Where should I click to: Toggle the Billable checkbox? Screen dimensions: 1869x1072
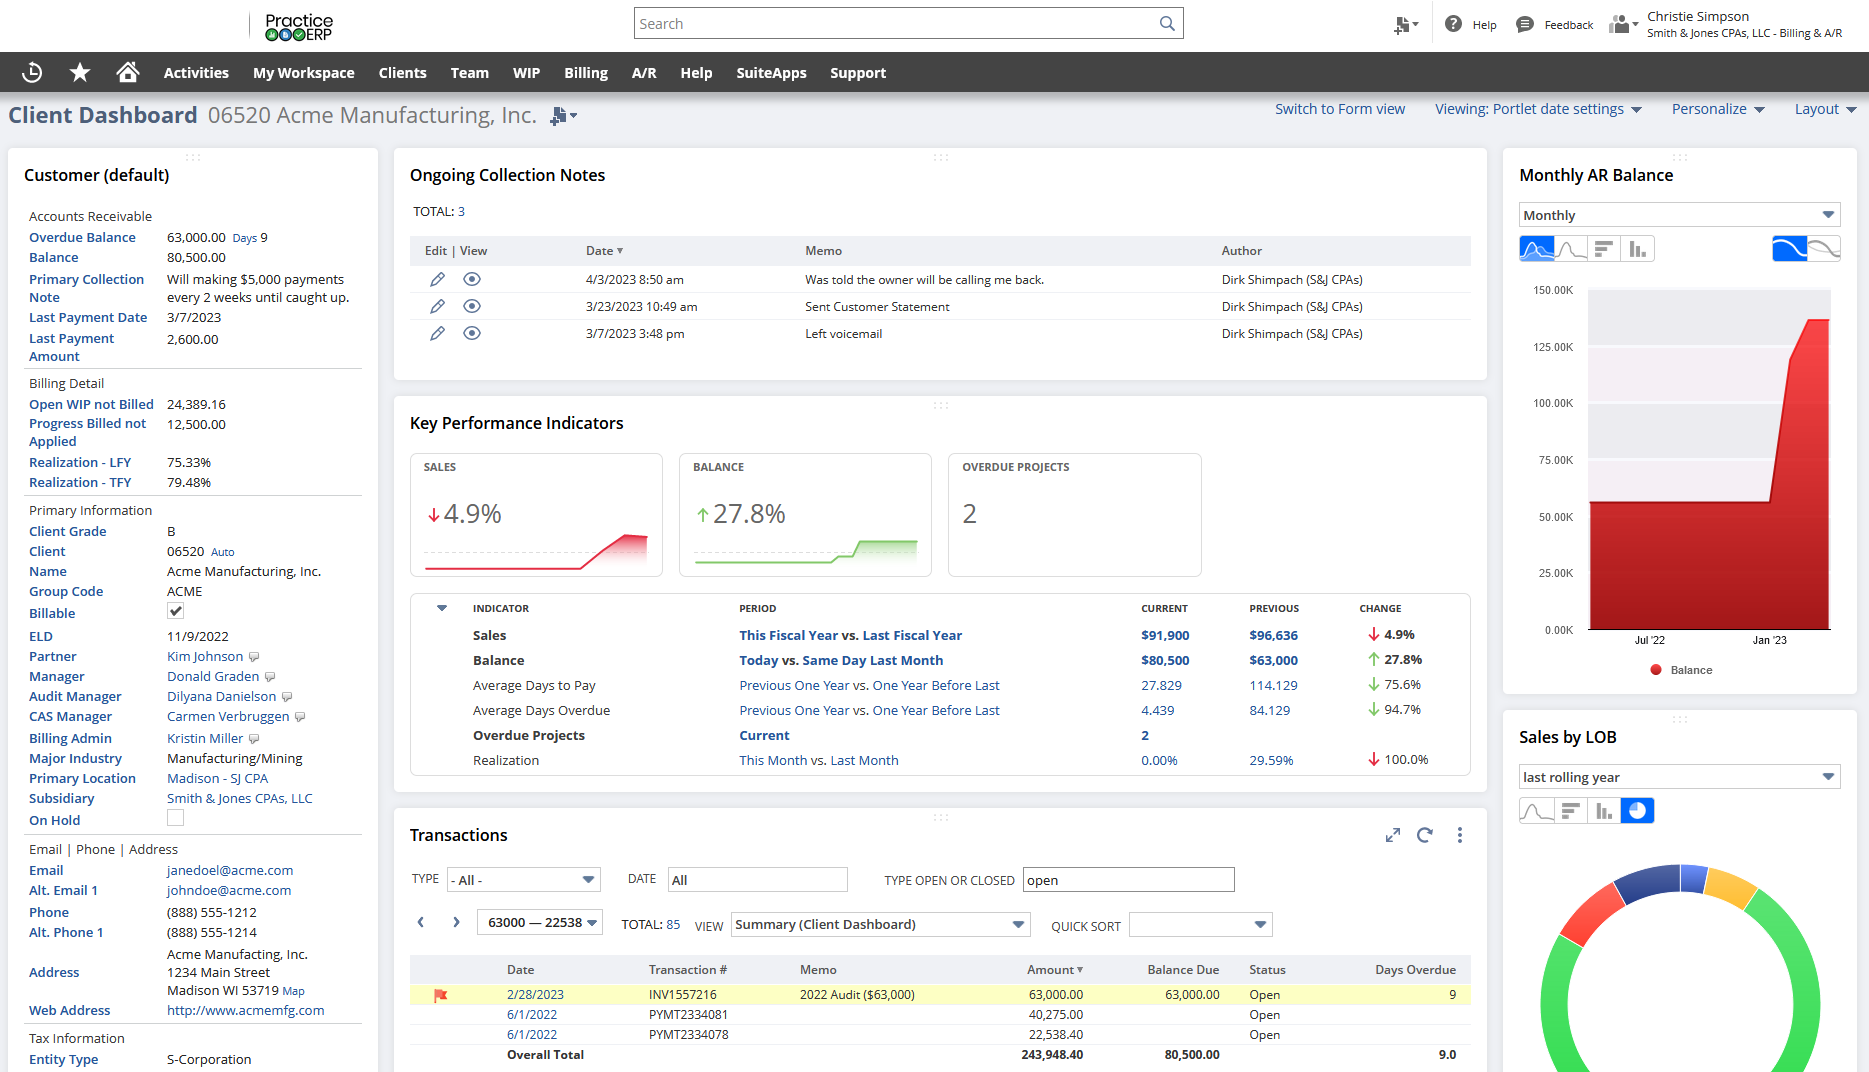(x=175, y=612)
